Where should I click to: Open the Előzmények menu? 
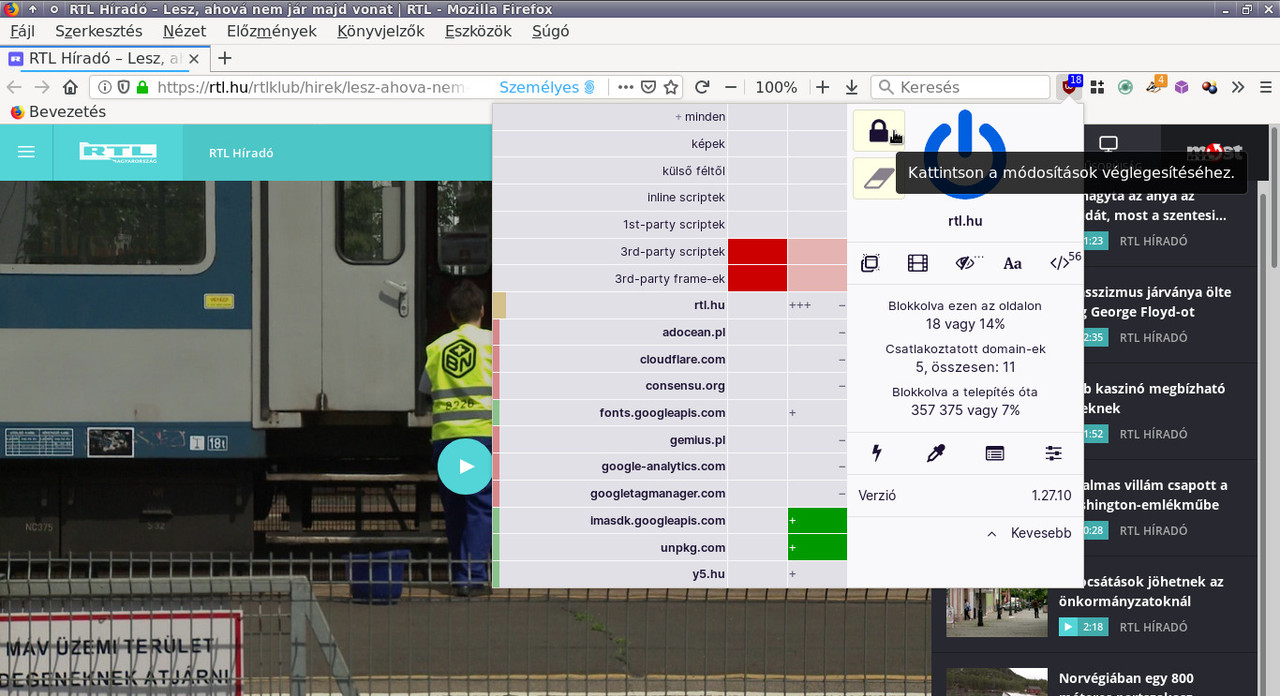pyautogui.click(x=271, y=31)
